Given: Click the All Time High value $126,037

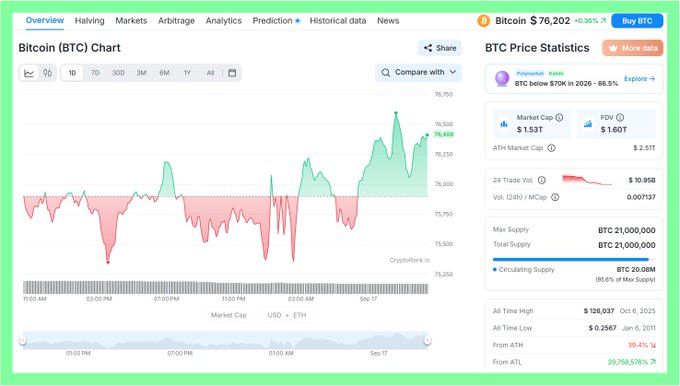Looking at the screenshot, I should (599, 311).
